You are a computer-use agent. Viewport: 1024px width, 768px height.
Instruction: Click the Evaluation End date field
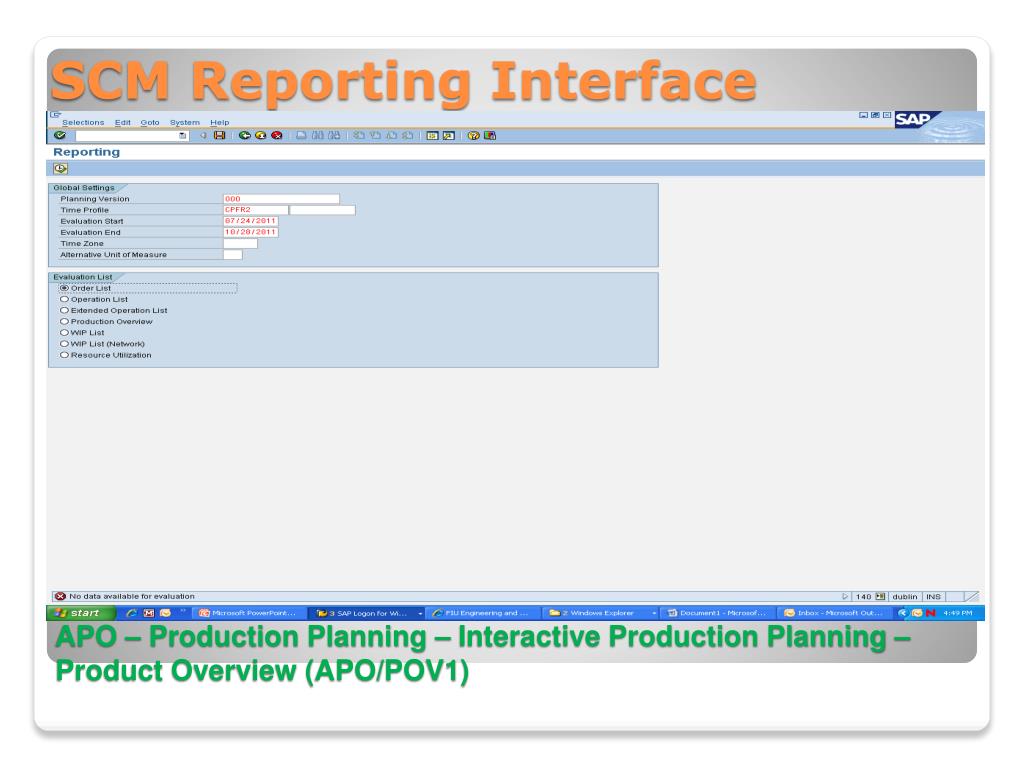(x=251, y=232)
